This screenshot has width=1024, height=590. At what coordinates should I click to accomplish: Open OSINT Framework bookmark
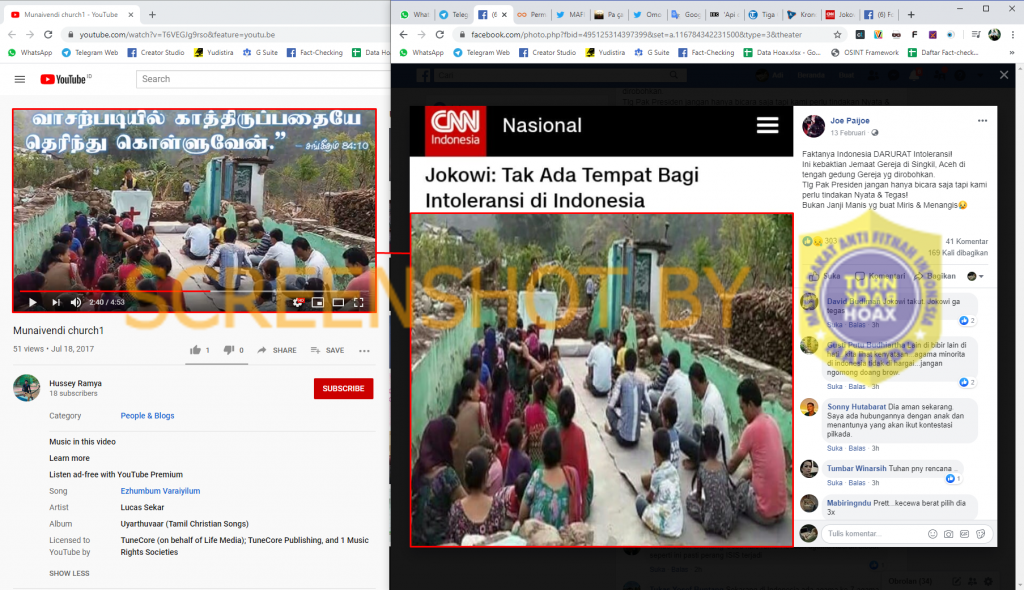(x=865, y=52)
